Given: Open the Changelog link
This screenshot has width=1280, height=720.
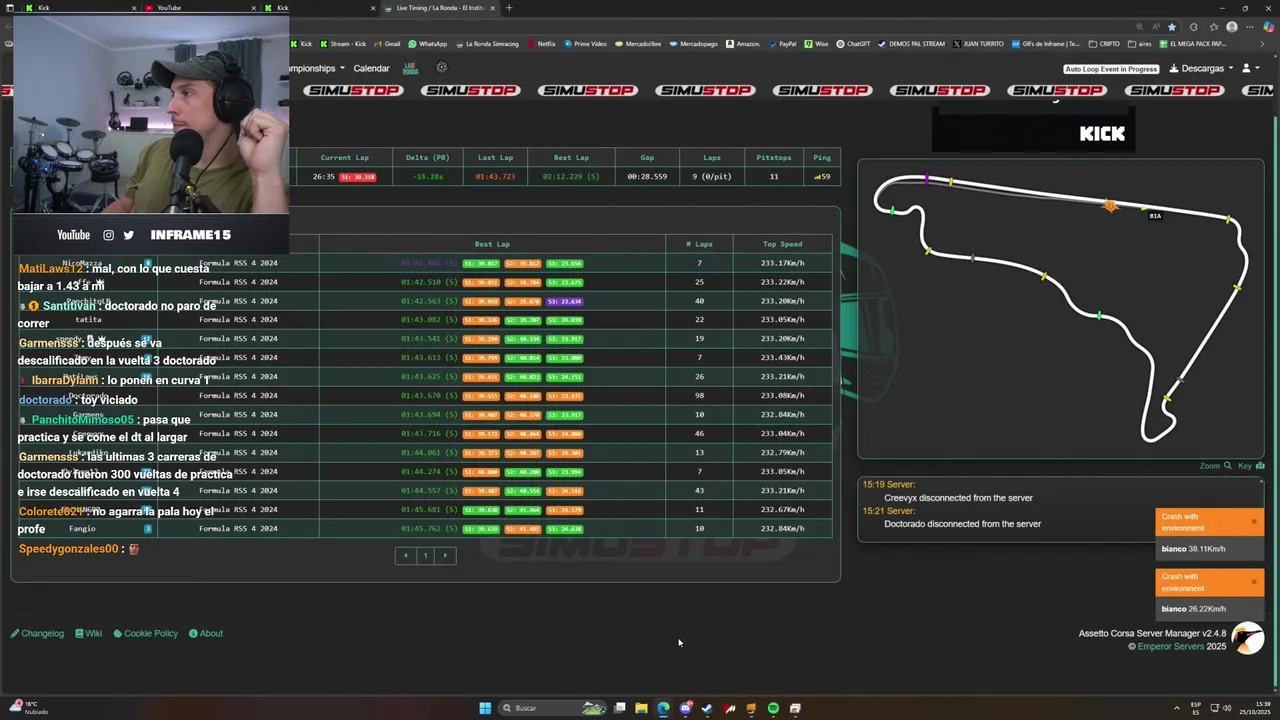Looking at the screenshot, I should [37, 633].
